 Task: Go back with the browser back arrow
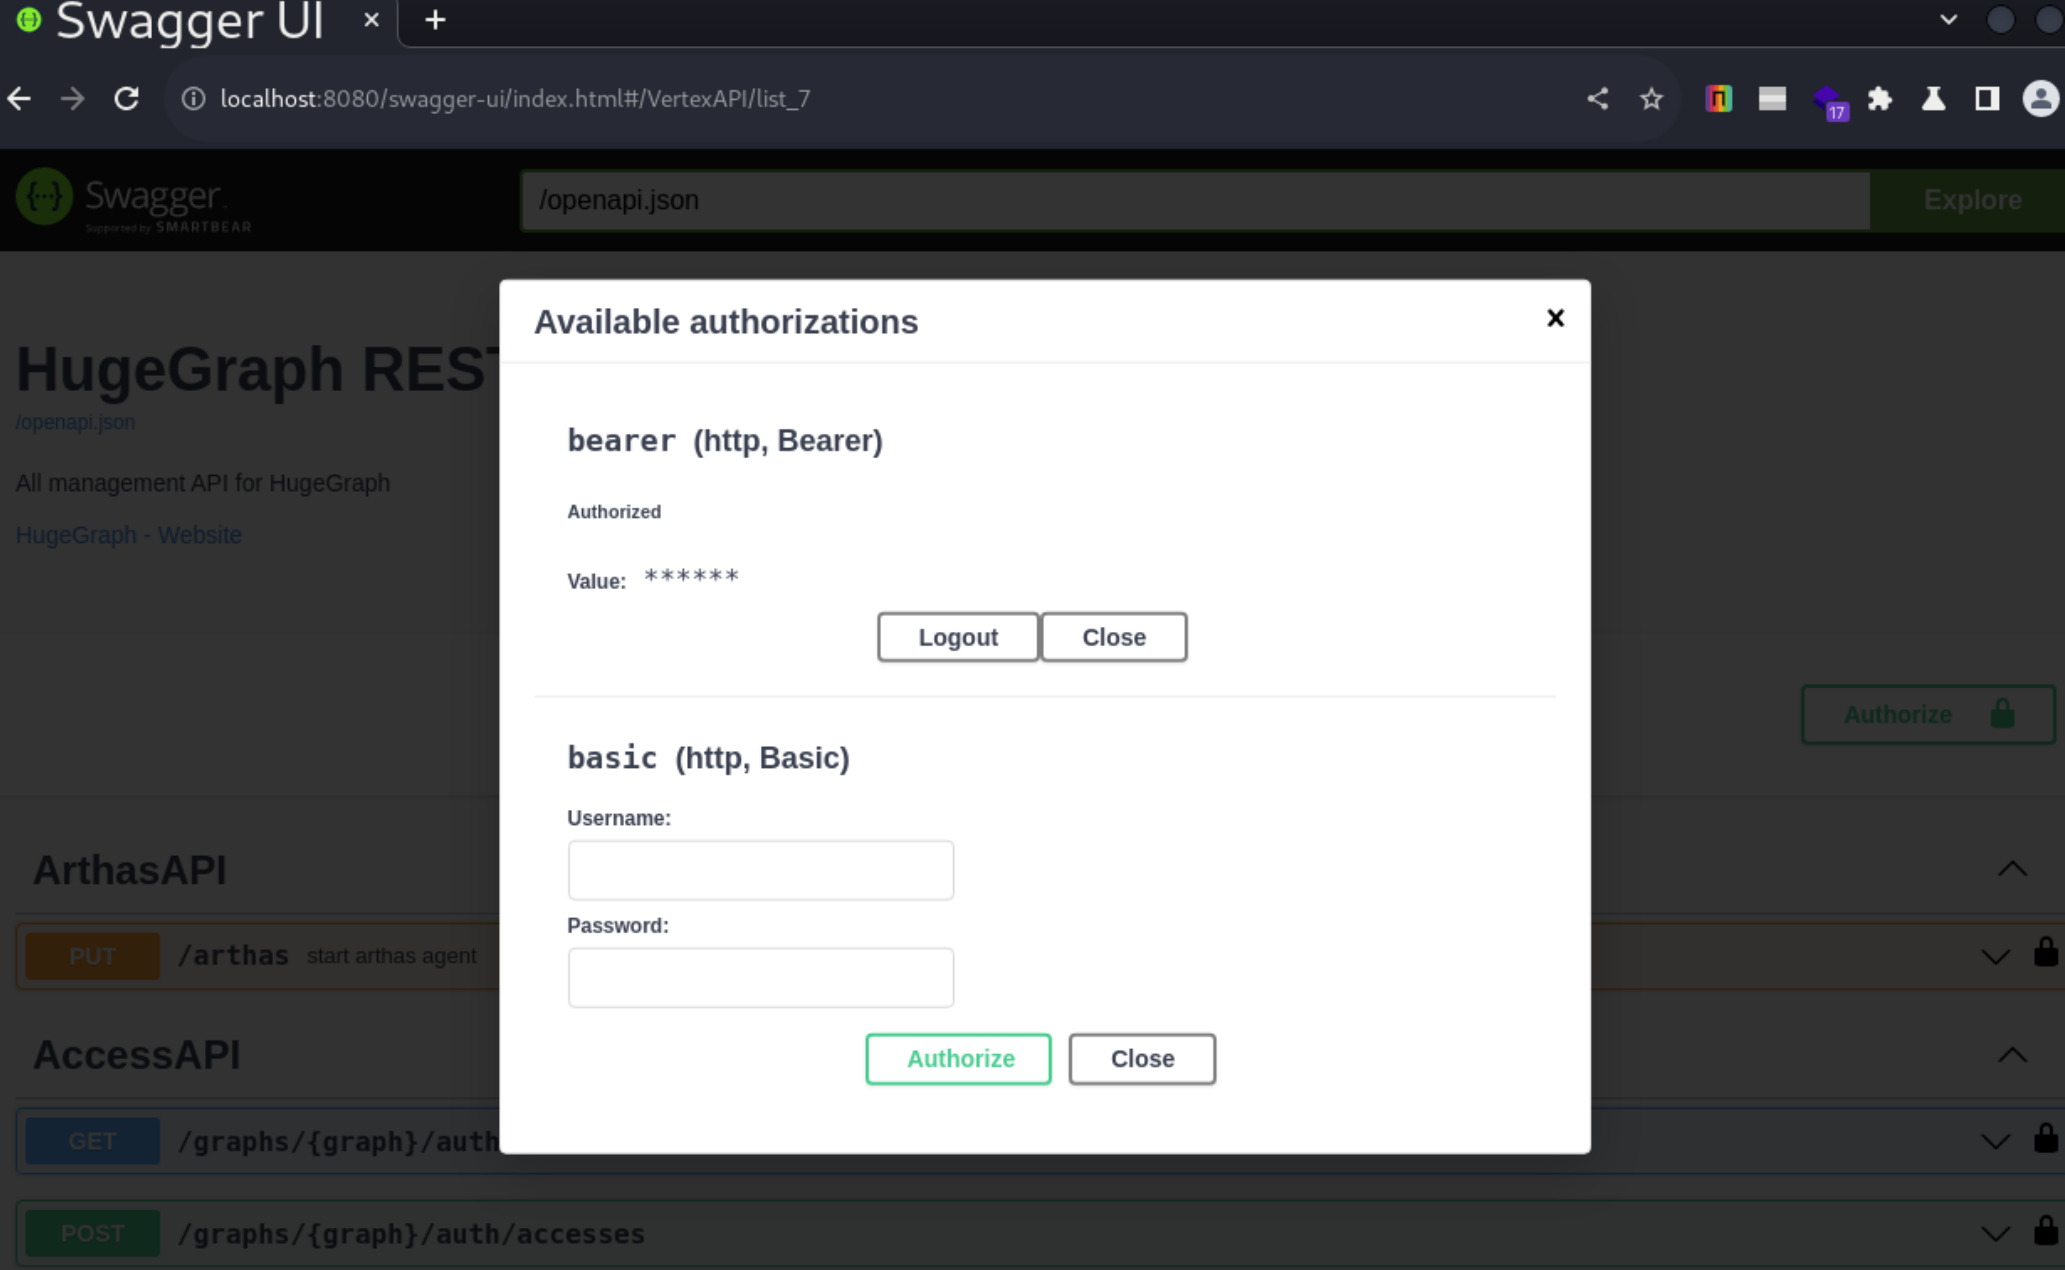click(x=20, y=99)
